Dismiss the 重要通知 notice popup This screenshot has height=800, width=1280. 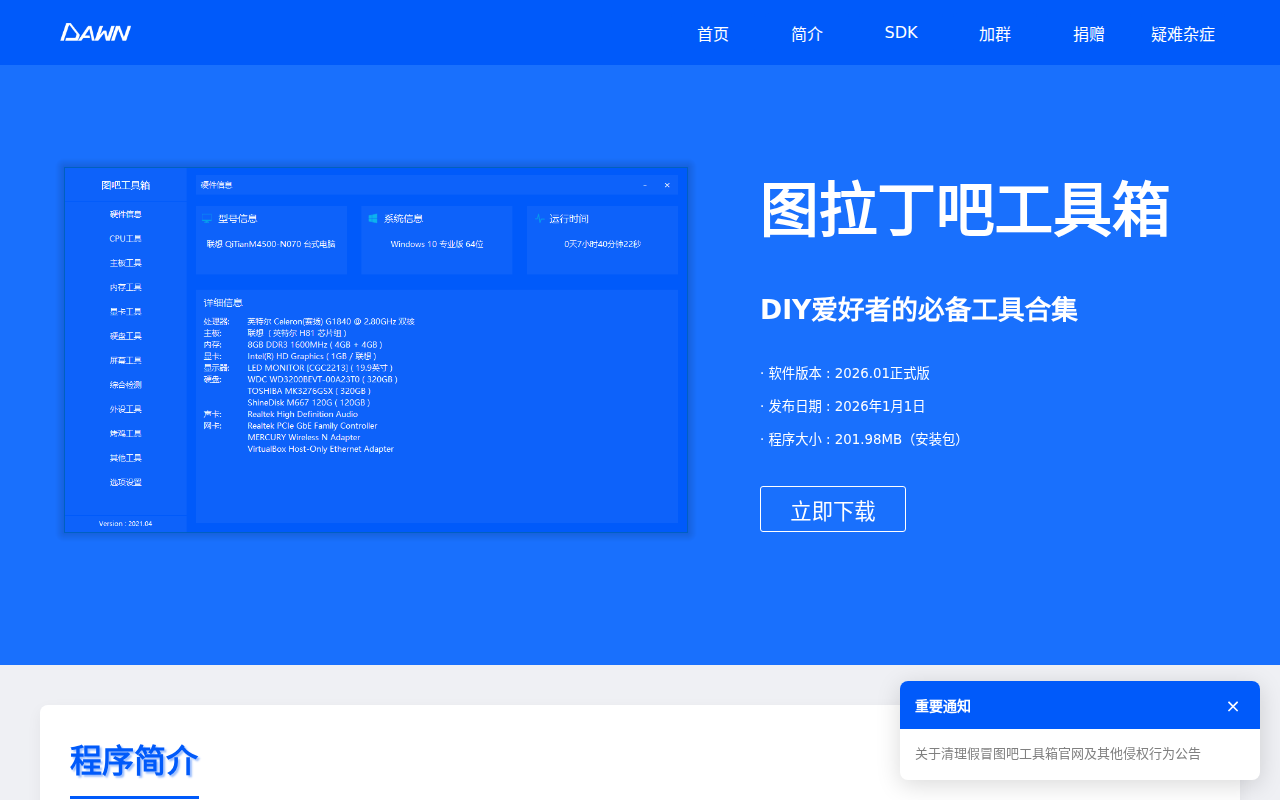pos(1232,706)
